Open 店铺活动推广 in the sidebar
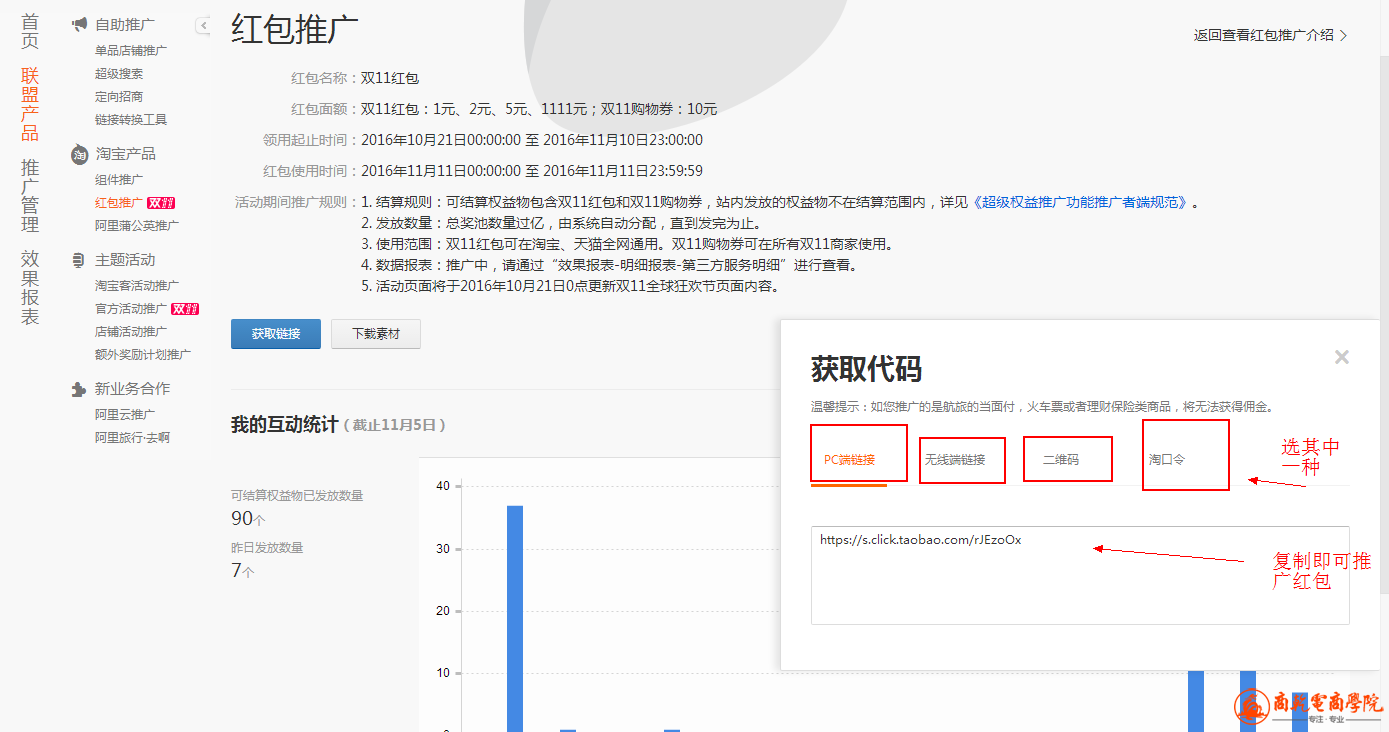Image resolution: width=1389 pixels, height=732 pixels. pyautogui.click(x=131, y=331)
